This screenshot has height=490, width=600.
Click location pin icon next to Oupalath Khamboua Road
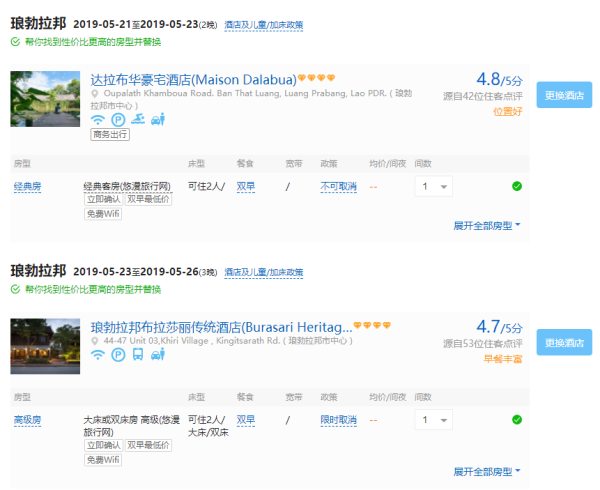(x=95, y=94)
